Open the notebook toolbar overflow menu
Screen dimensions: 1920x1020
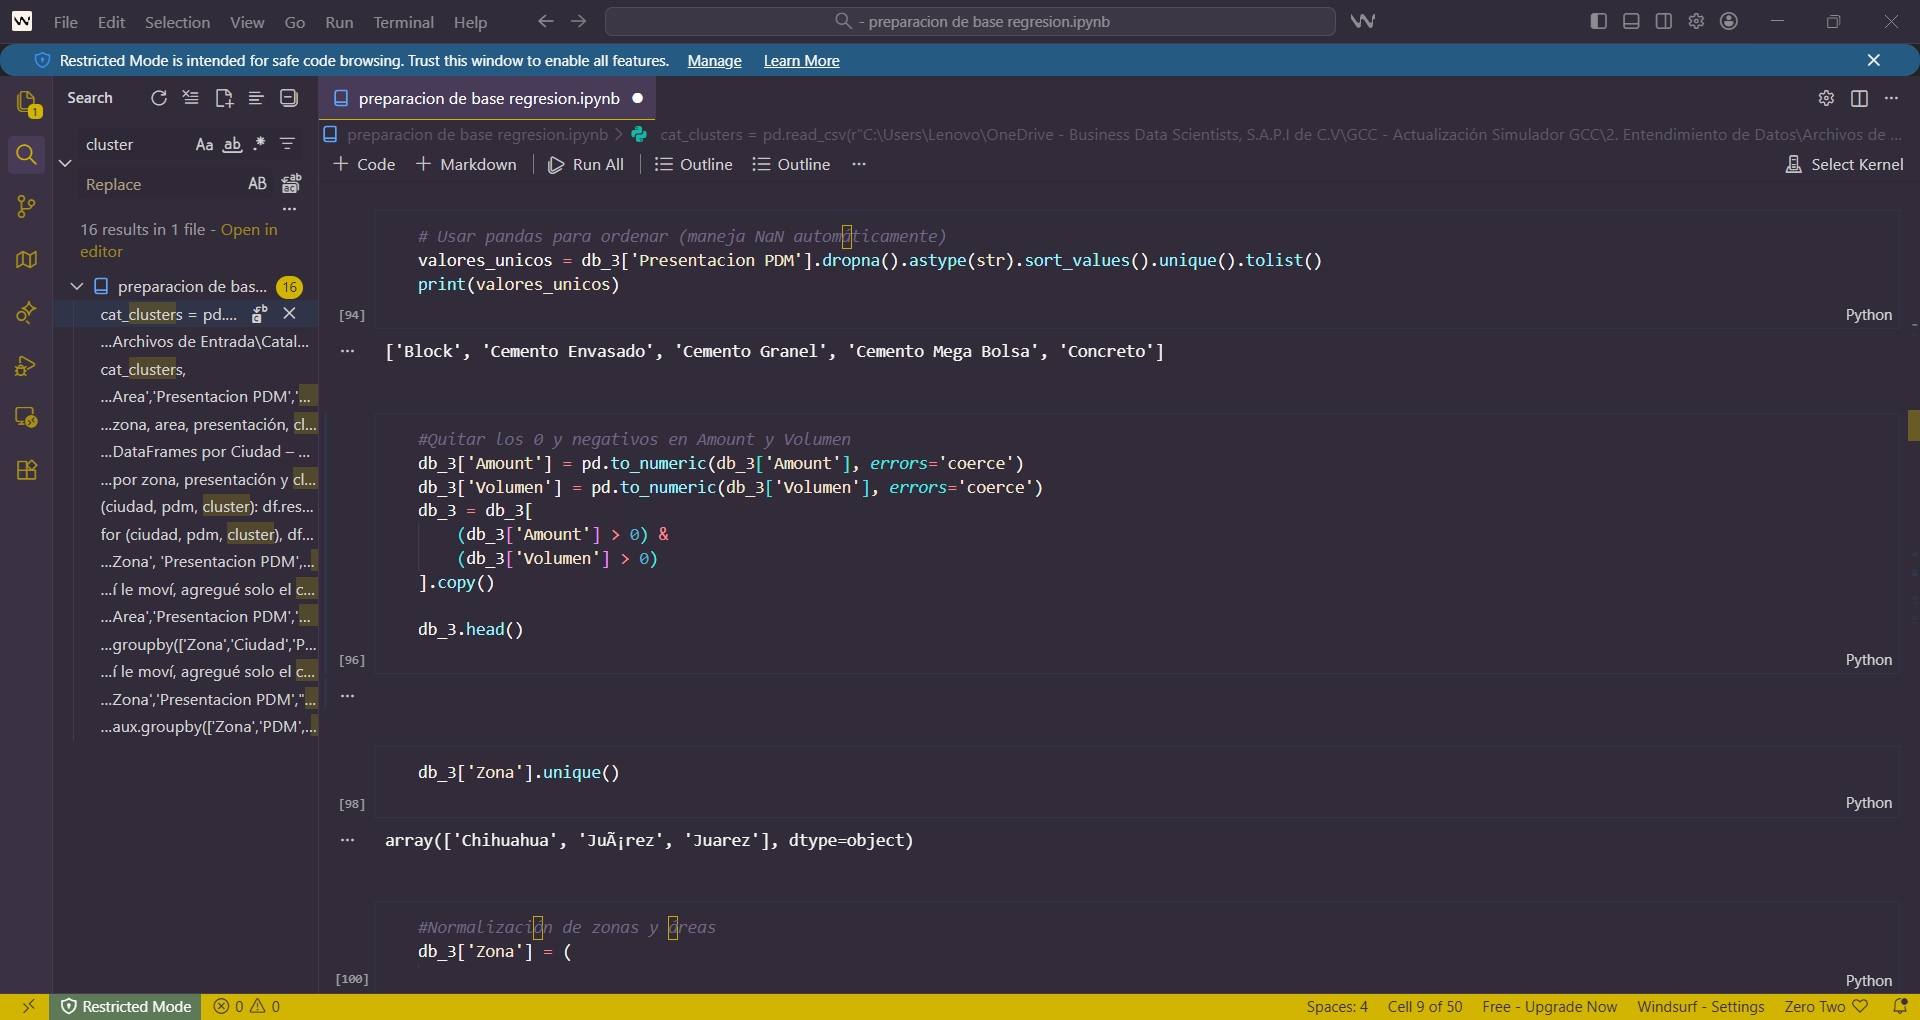pyautogui.click(x=859, y=164)
